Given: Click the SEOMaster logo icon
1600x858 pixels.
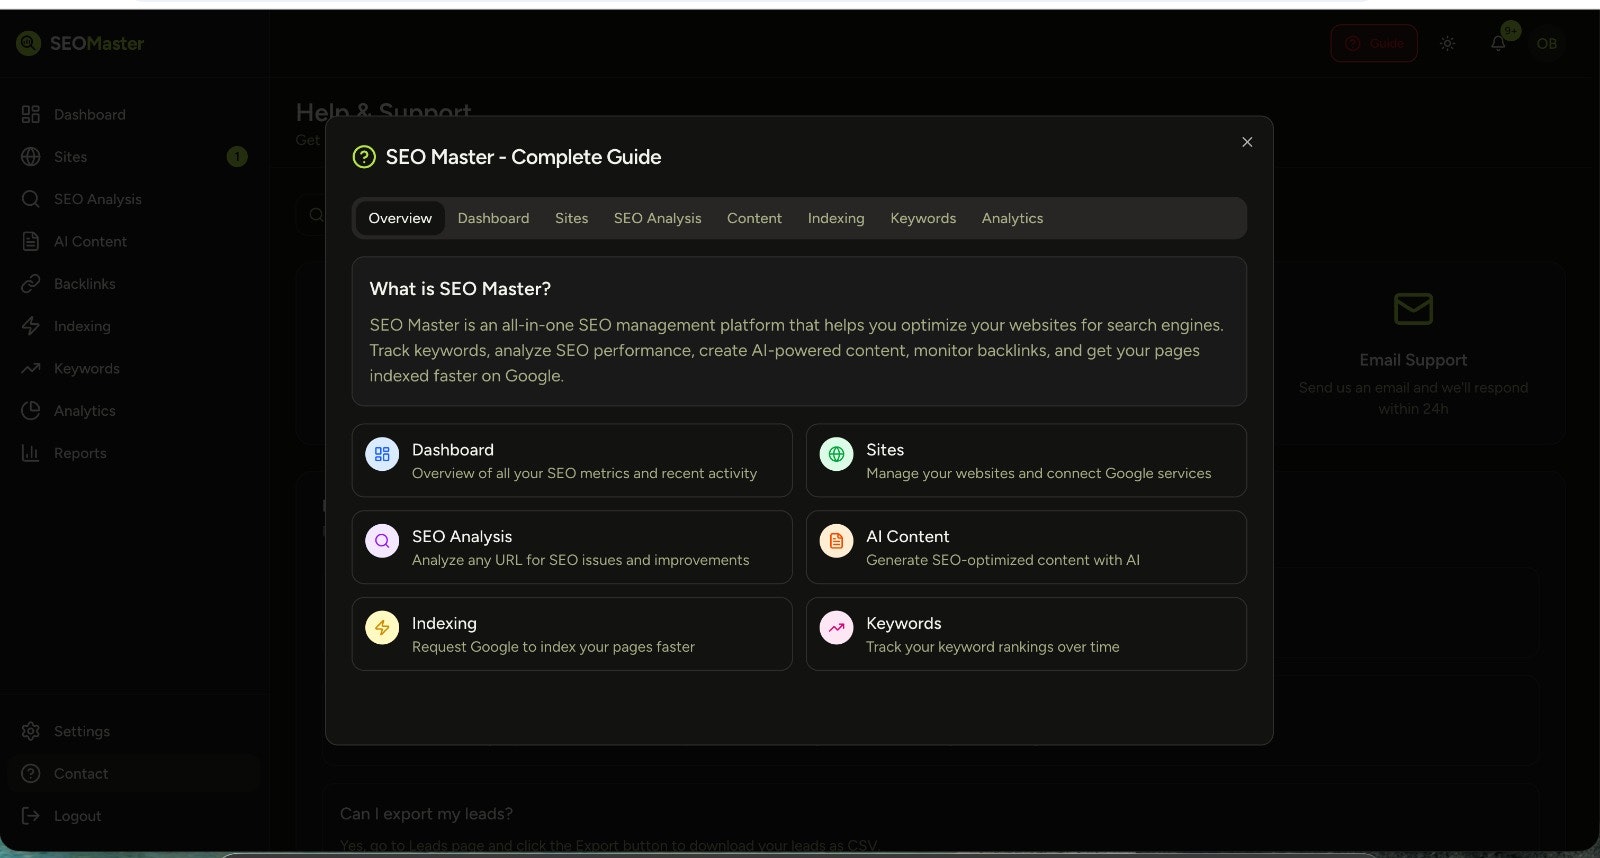Looking at the screenshot, I should point(28,43).
